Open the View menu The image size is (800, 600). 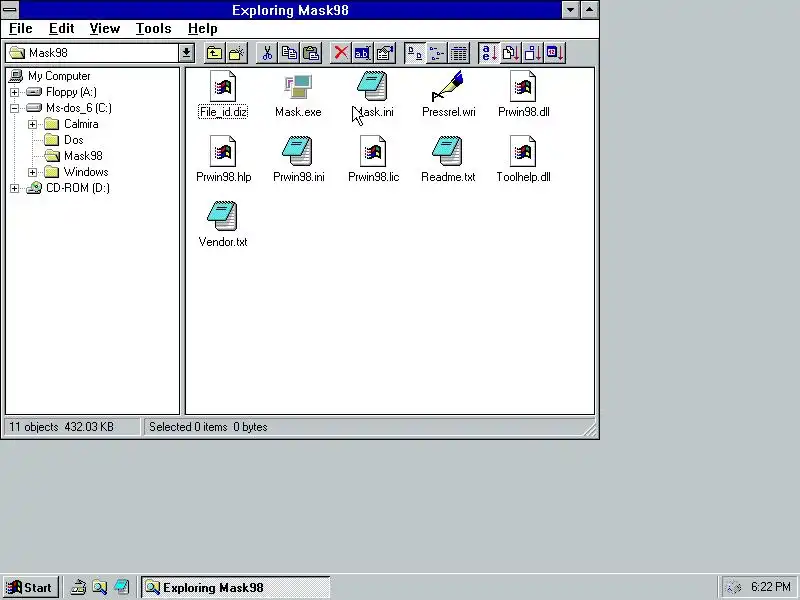tap(105, 29)
